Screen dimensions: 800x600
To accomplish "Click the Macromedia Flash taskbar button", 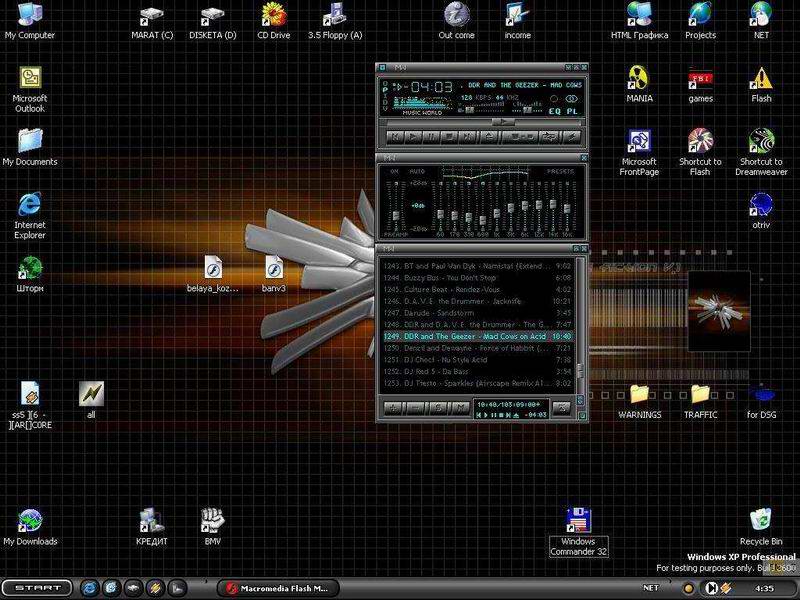I will (279, 588).
